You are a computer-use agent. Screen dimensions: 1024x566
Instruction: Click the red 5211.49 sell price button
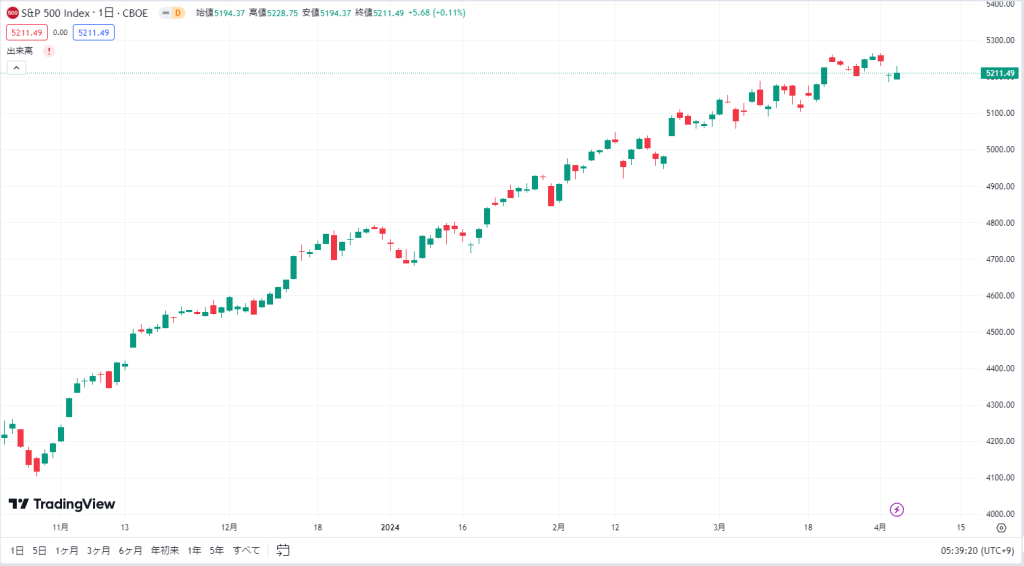[x=27, y=33]
